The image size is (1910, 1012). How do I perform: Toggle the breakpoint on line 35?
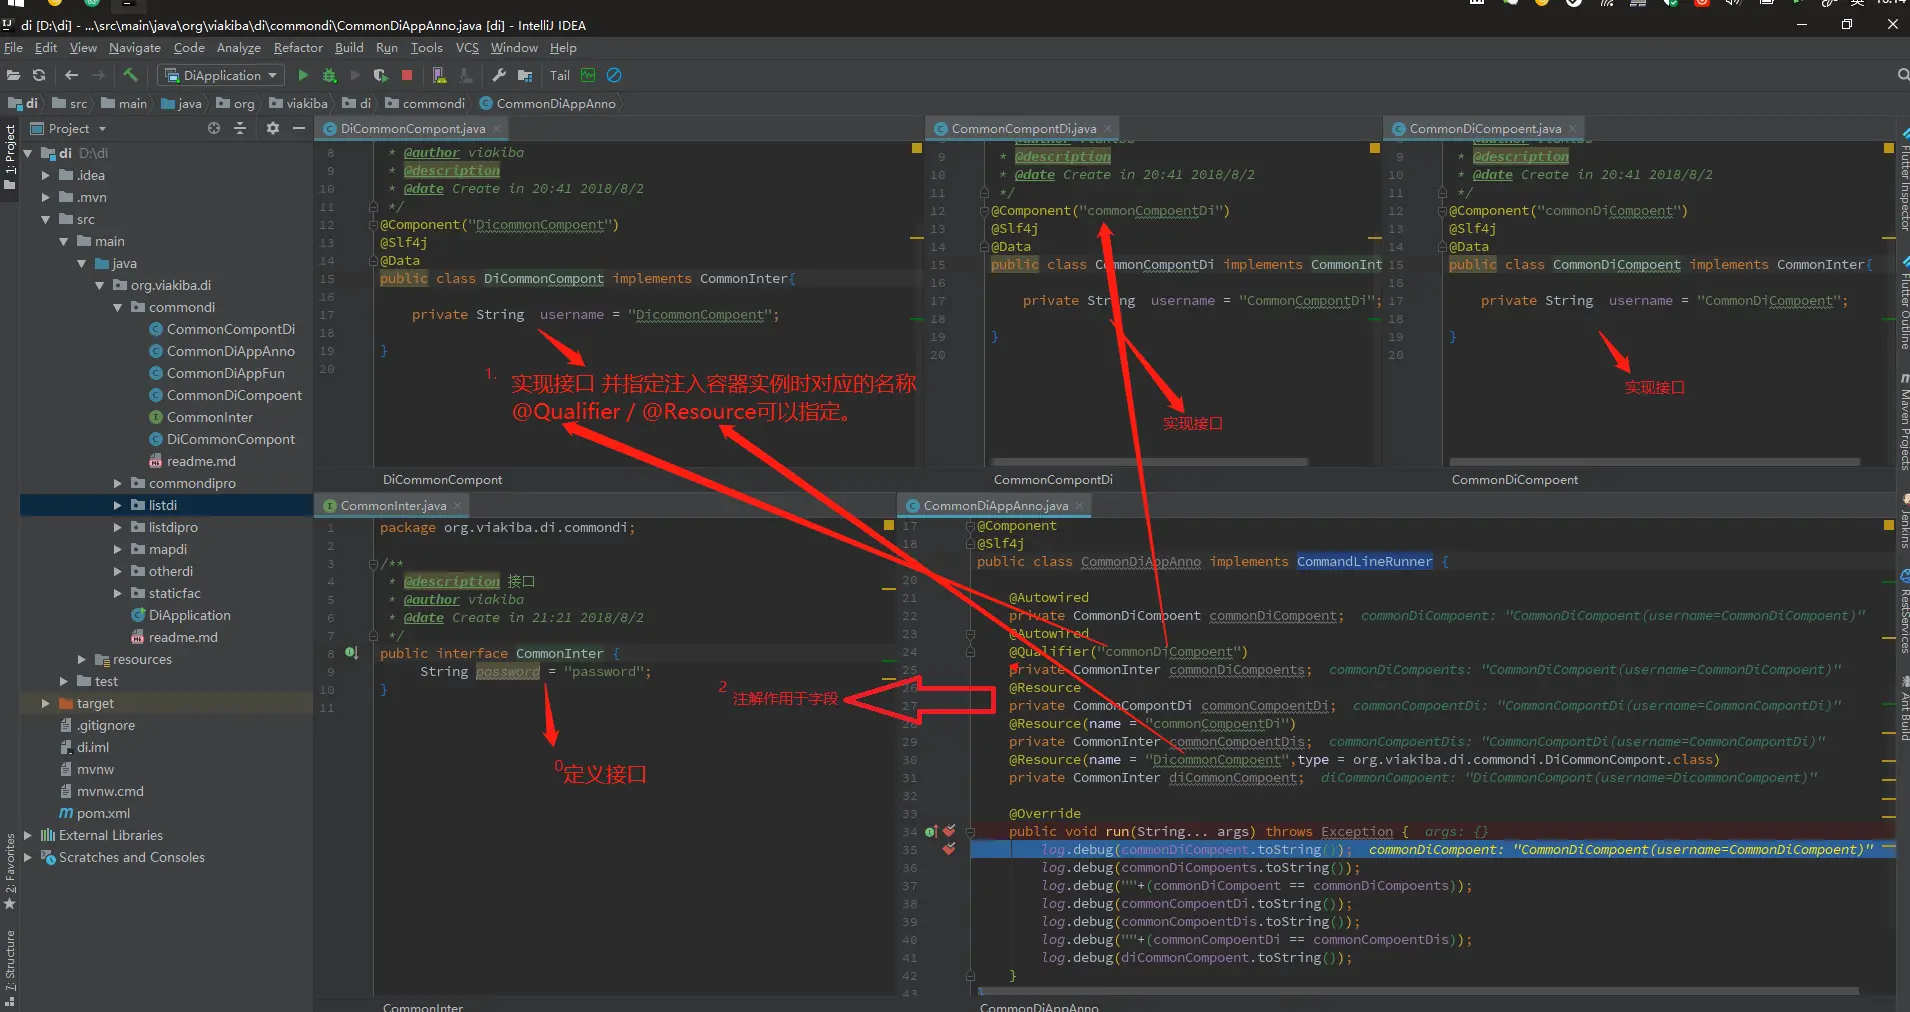(949, 849)
